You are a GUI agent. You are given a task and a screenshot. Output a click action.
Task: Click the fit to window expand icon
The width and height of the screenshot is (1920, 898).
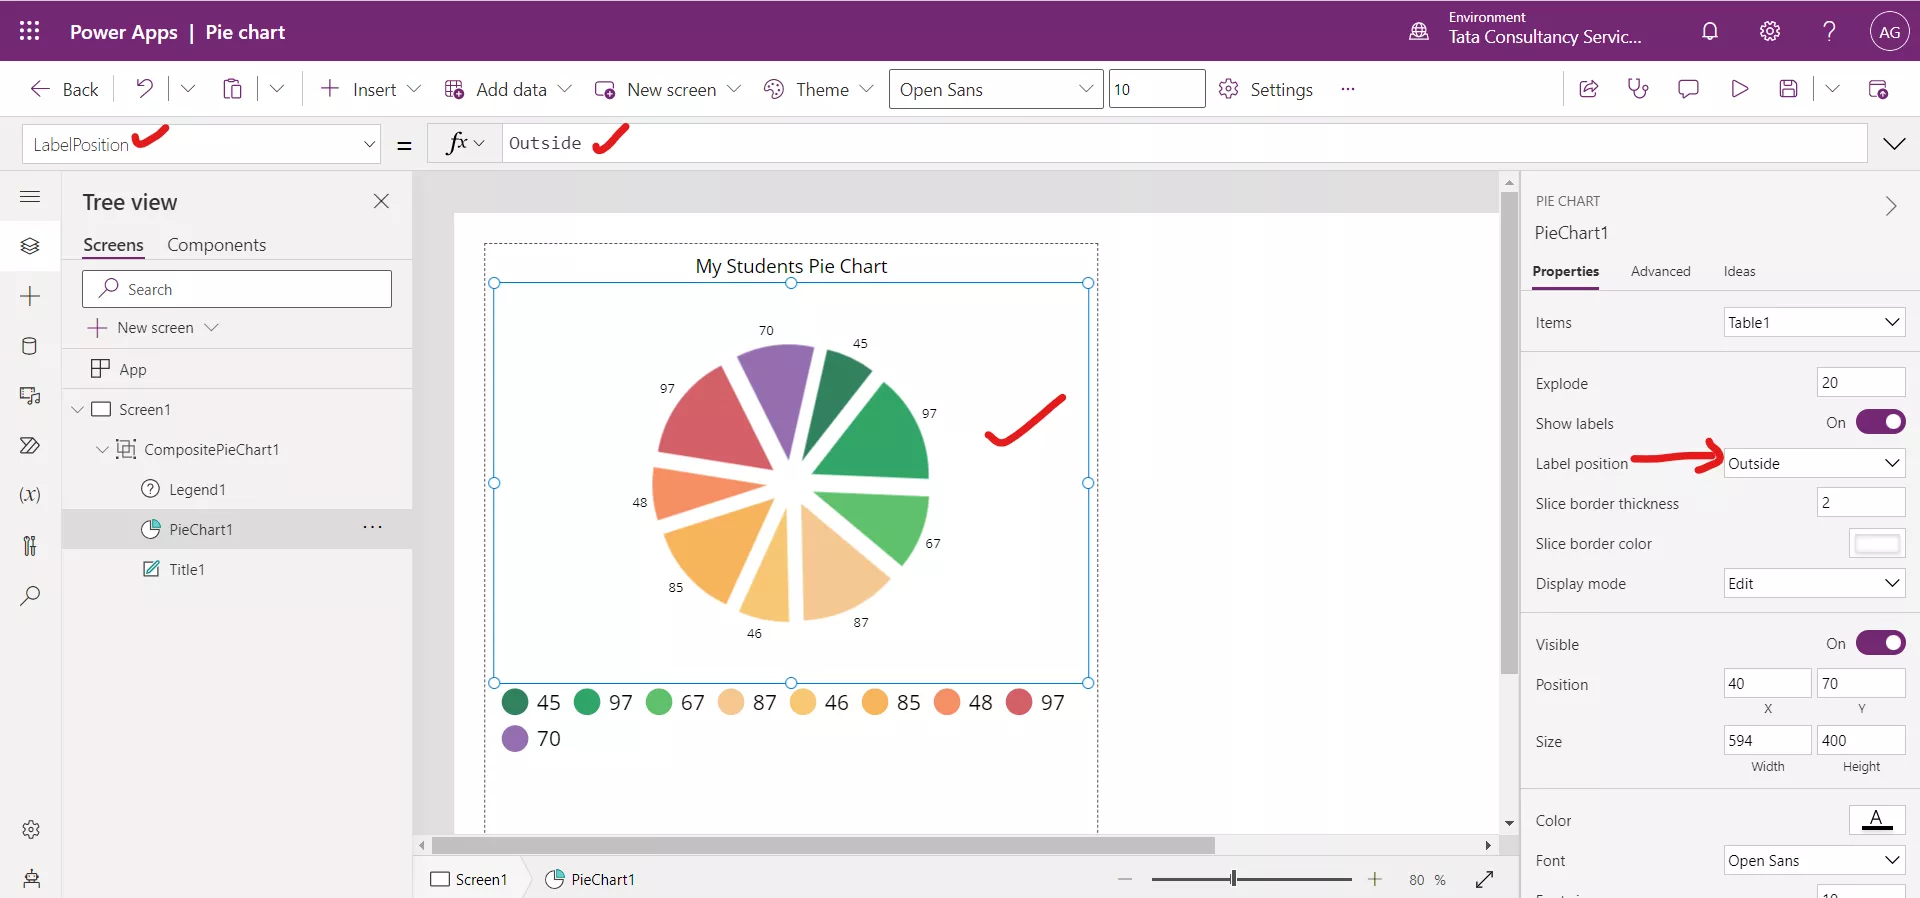click(x=1485, y=879)
